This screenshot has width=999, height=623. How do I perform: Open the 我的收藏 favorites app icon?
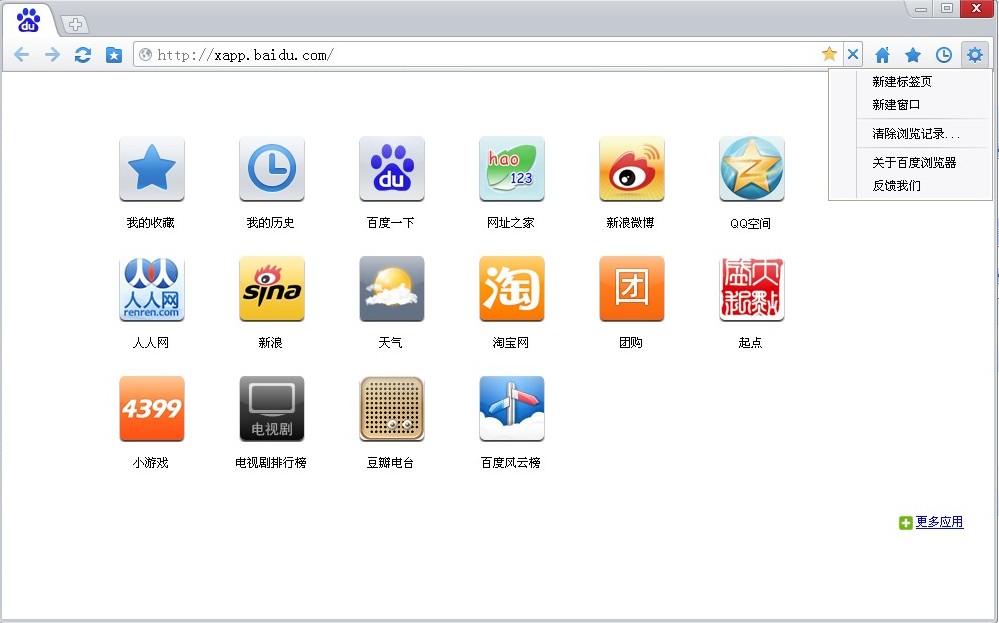point(152,169)
